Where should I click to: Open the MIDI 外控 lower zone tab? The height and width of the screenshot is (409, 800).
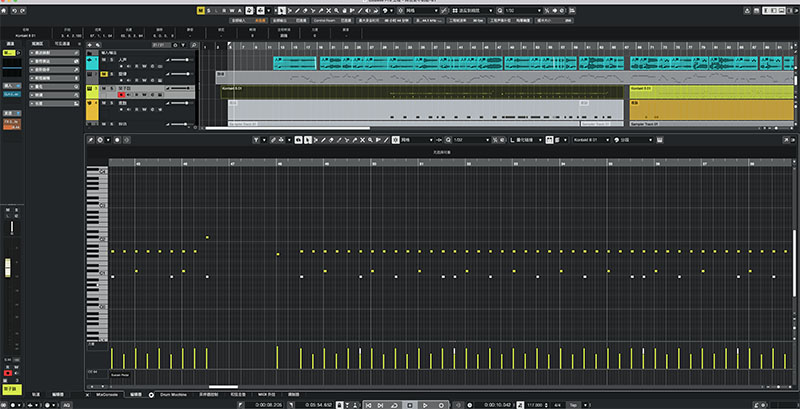pos(266,395)
